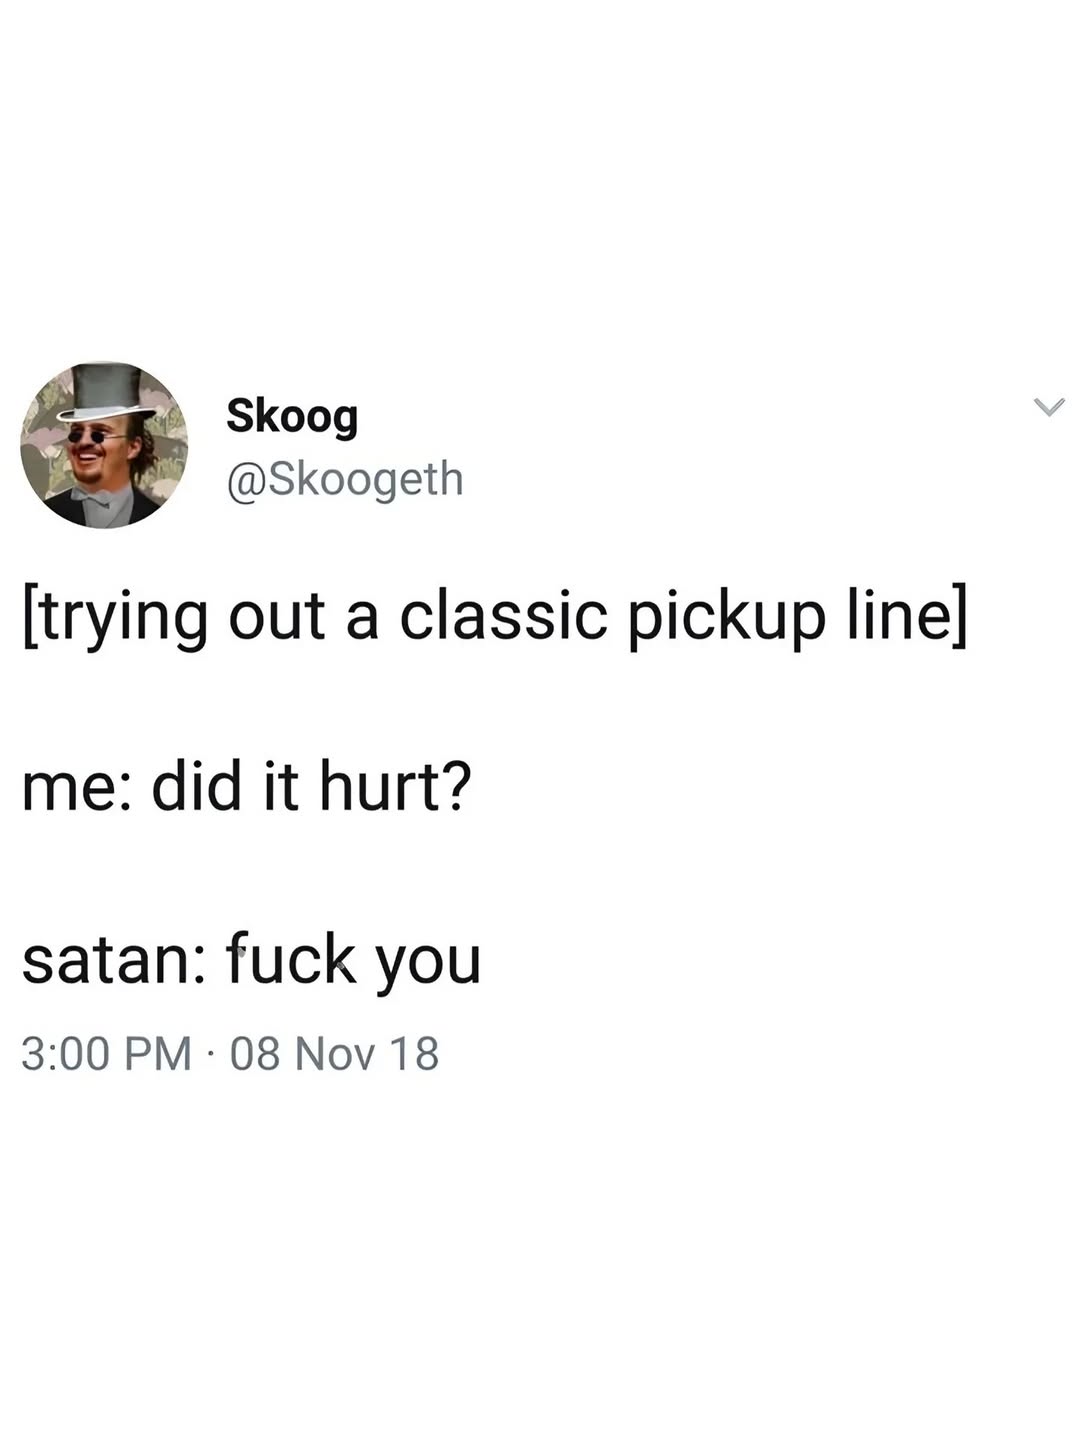Select the 3:00 PM timestamp
This screenshot has width=1080, height=1436.
tap(106, 1054)
